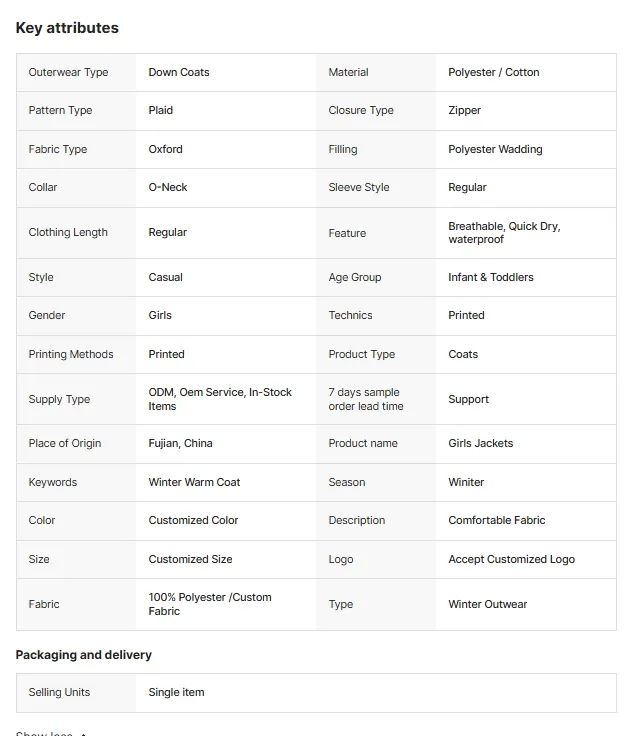The height and width of the screenshot is (736, 637).
Task: Select the Oxford fabric type value
Action: (165, 149)
